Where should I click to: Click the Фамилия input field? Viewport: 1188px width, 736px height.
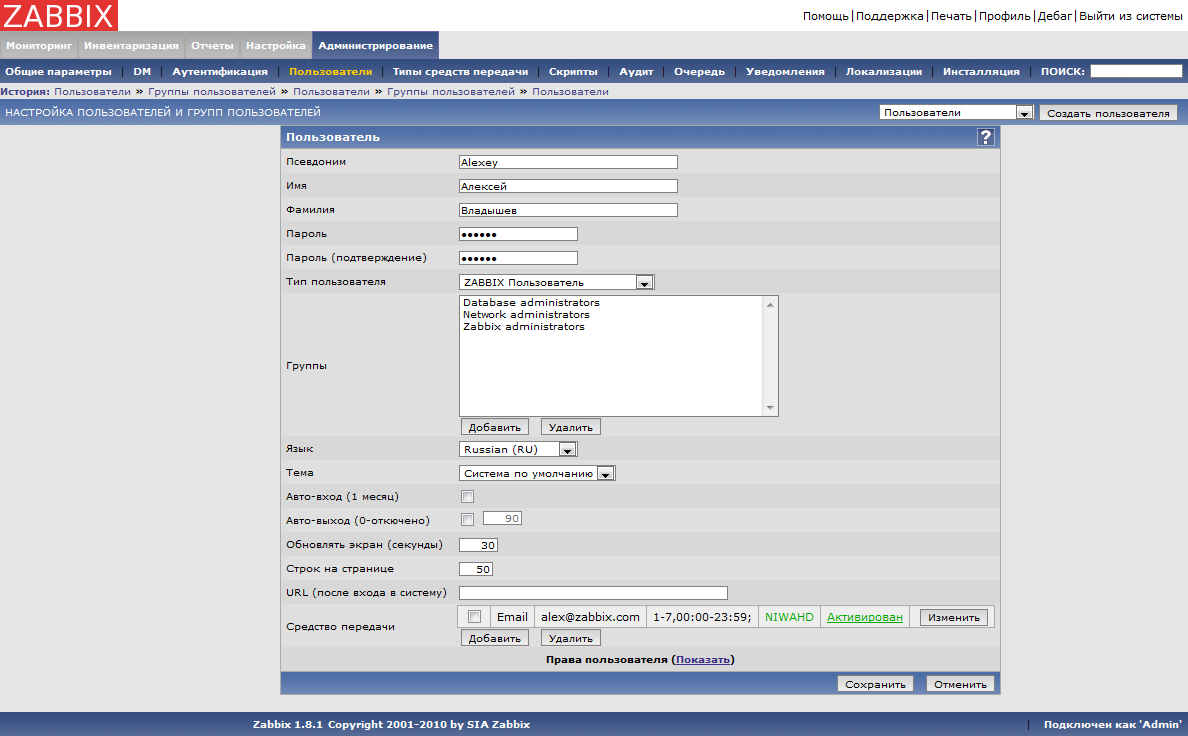click(x=568, y=210)
